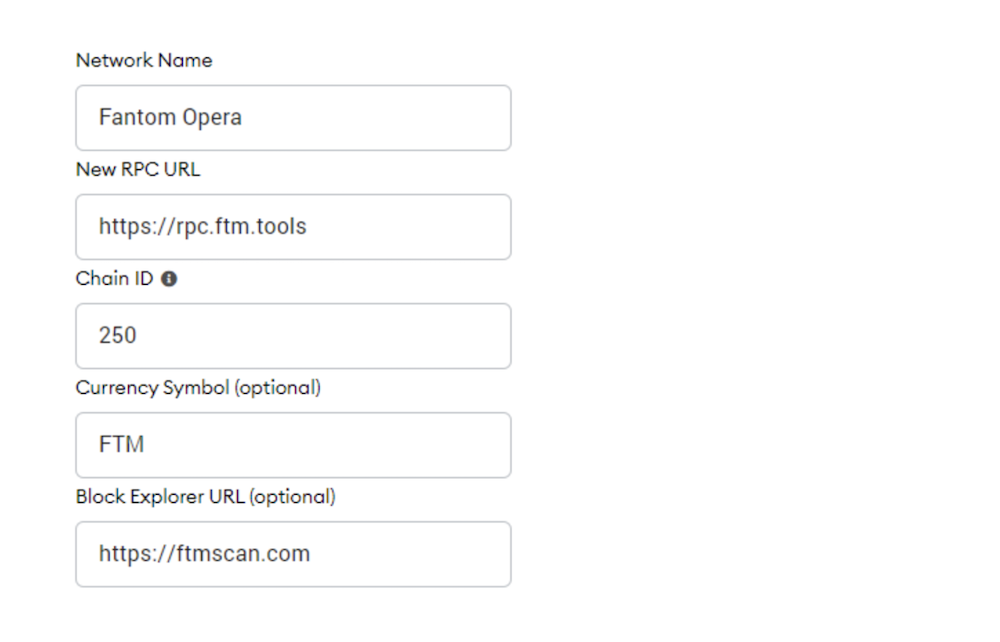
Task: Click the Block Explorer URL (optional) label
Action: pos(205,497)
